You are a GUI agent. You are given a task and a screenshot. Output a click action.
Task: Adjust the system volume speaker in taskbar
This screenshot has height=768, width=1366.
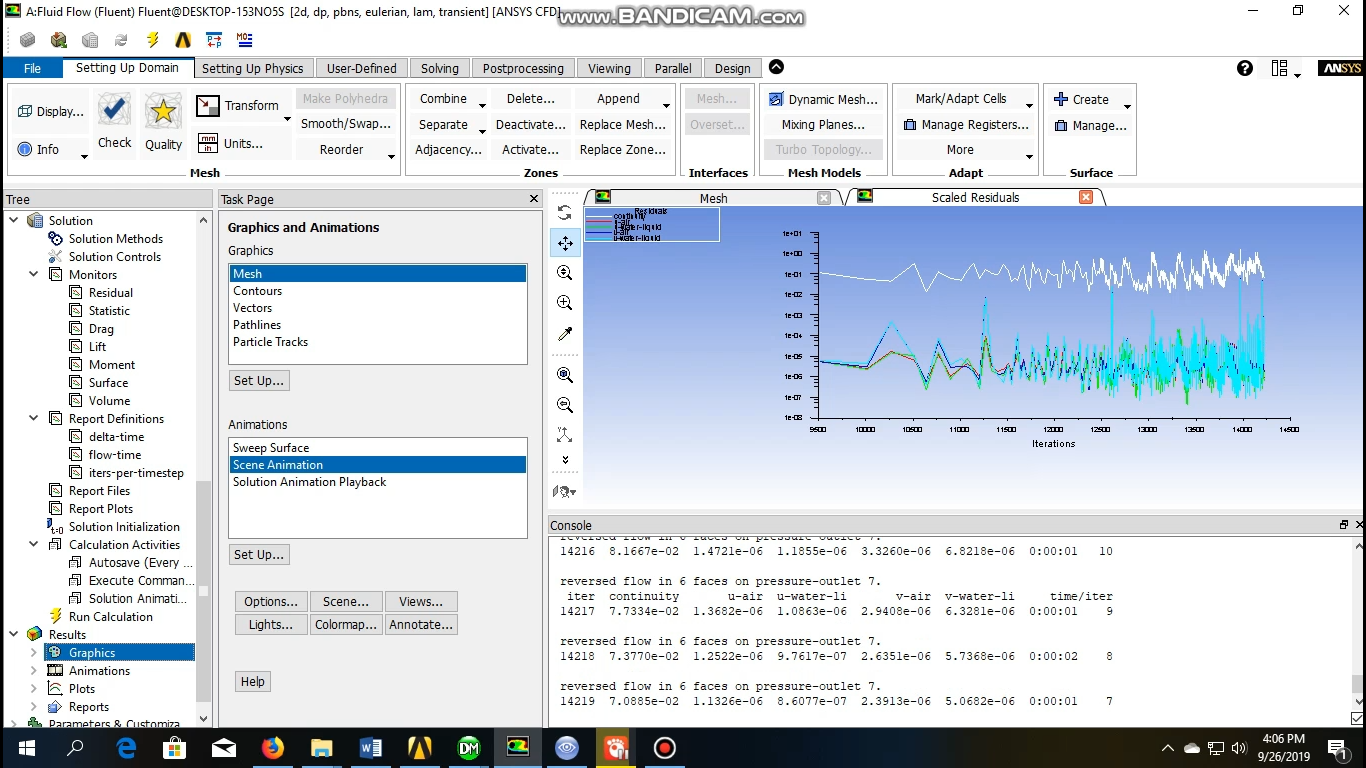point(1240,748)
